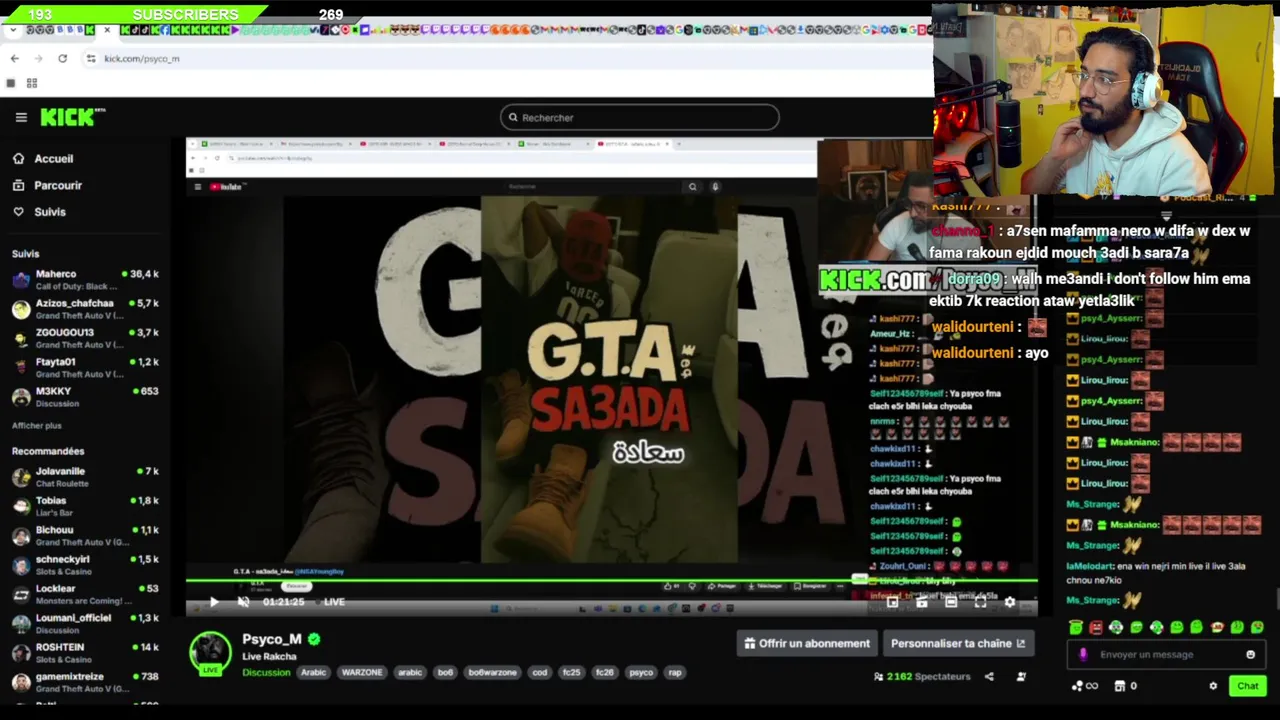This screenshot has width=1280, height=720.
Task: Select the psyco tag
Action: point(641,672)
